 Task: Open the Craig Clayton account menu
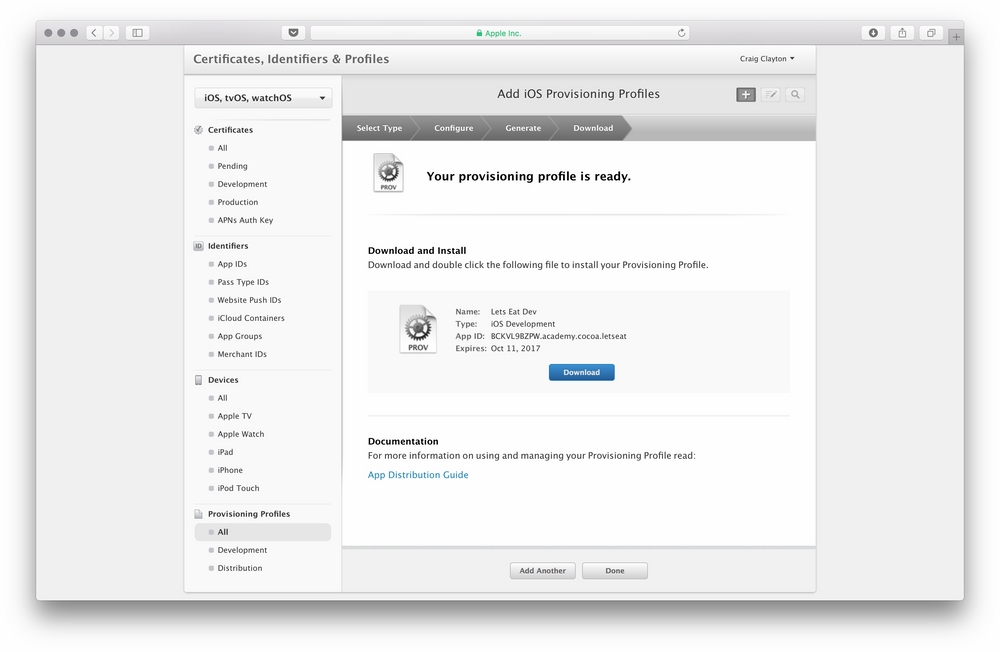[767, 59]
